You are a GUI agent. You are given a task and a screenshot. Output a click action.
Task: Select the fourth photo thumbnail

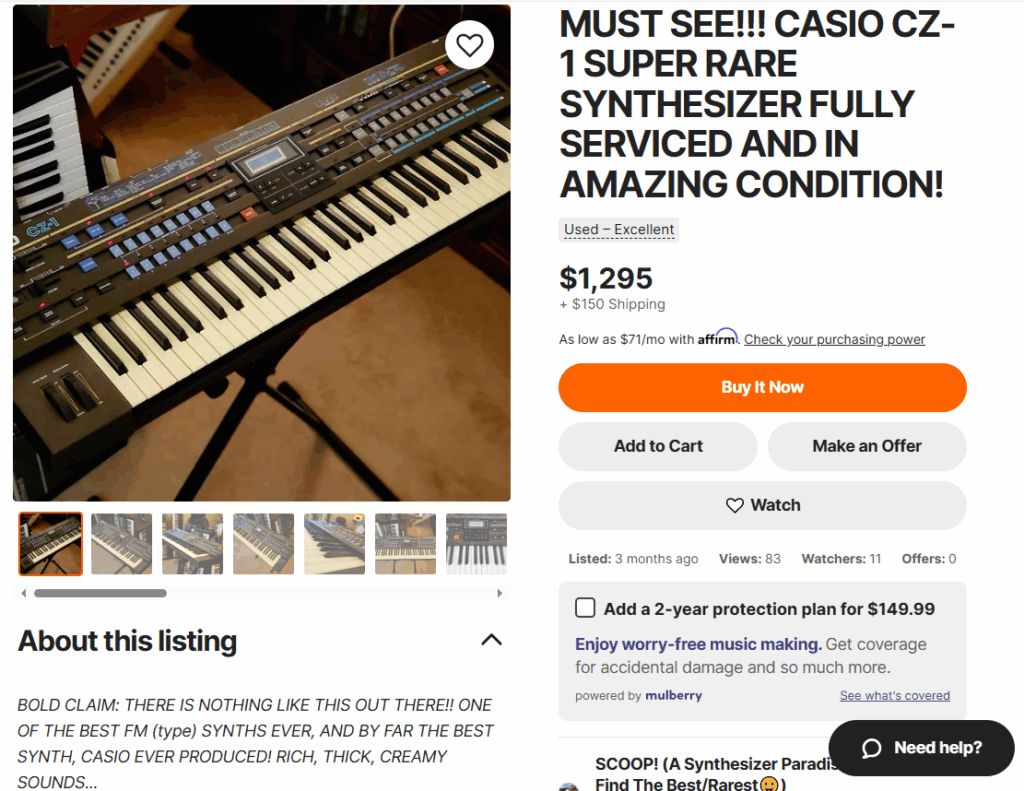[x=264, y=544]
